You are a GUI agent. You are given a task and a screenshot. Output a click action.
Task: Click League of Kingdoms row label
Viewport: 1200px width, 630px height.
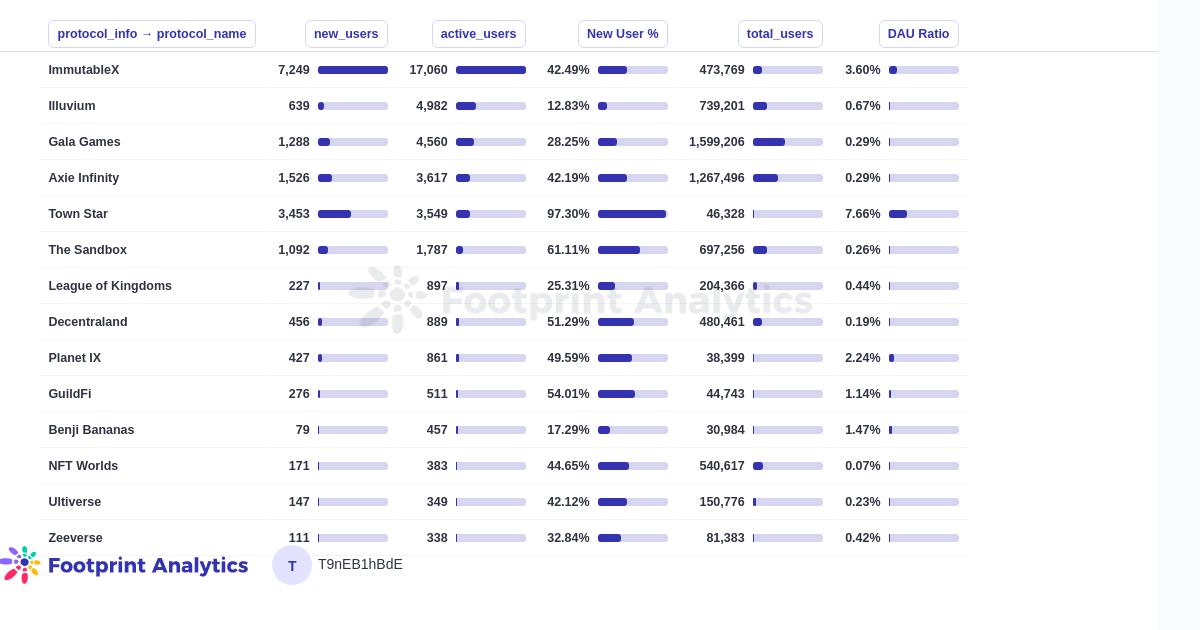point(110,286)
